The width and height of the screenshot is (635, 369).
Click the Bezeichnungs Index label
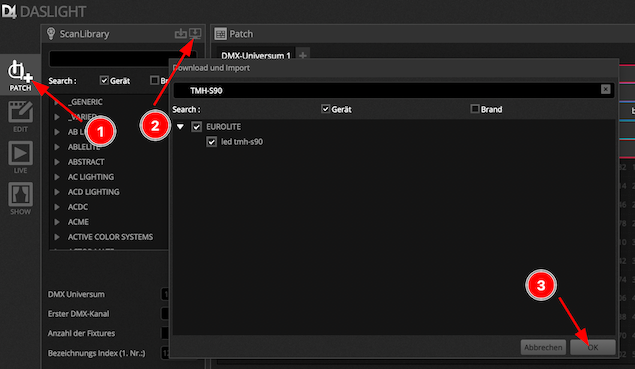(96, 353)
